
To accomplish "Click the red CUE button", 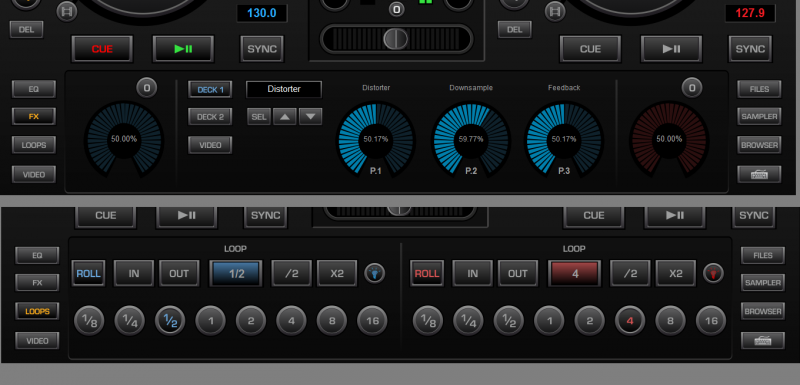I will [x=102, y=49].
